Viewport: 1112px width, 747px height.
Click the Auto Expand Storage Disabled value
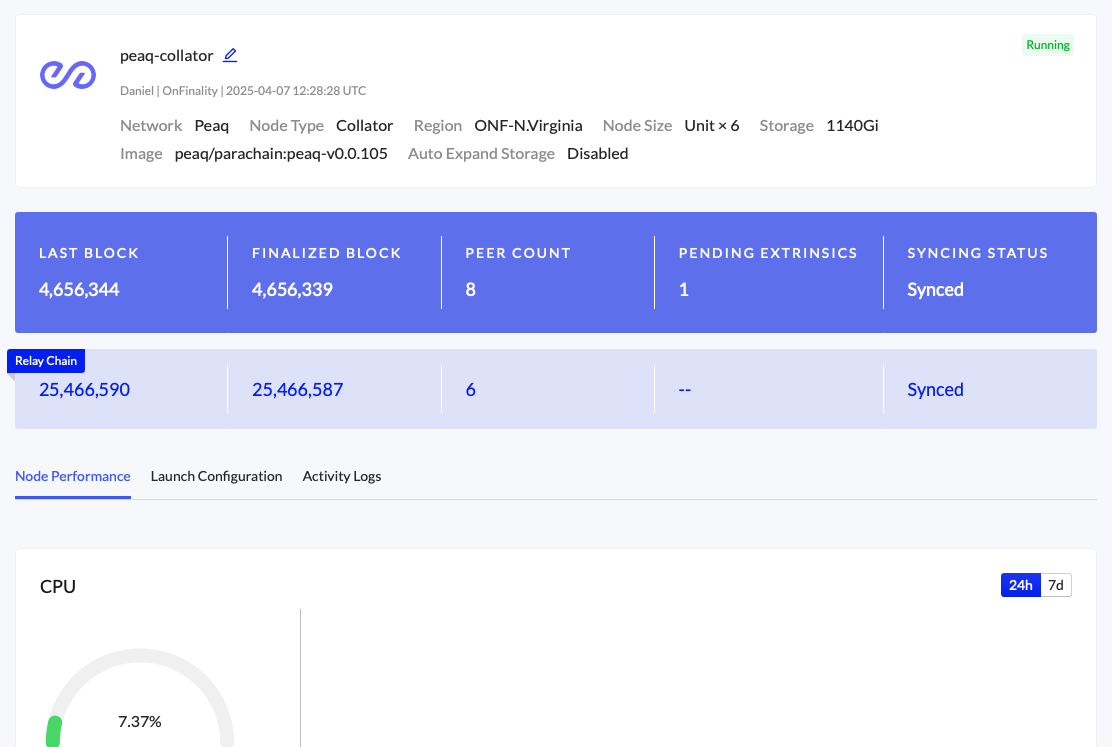coord(597,154)
